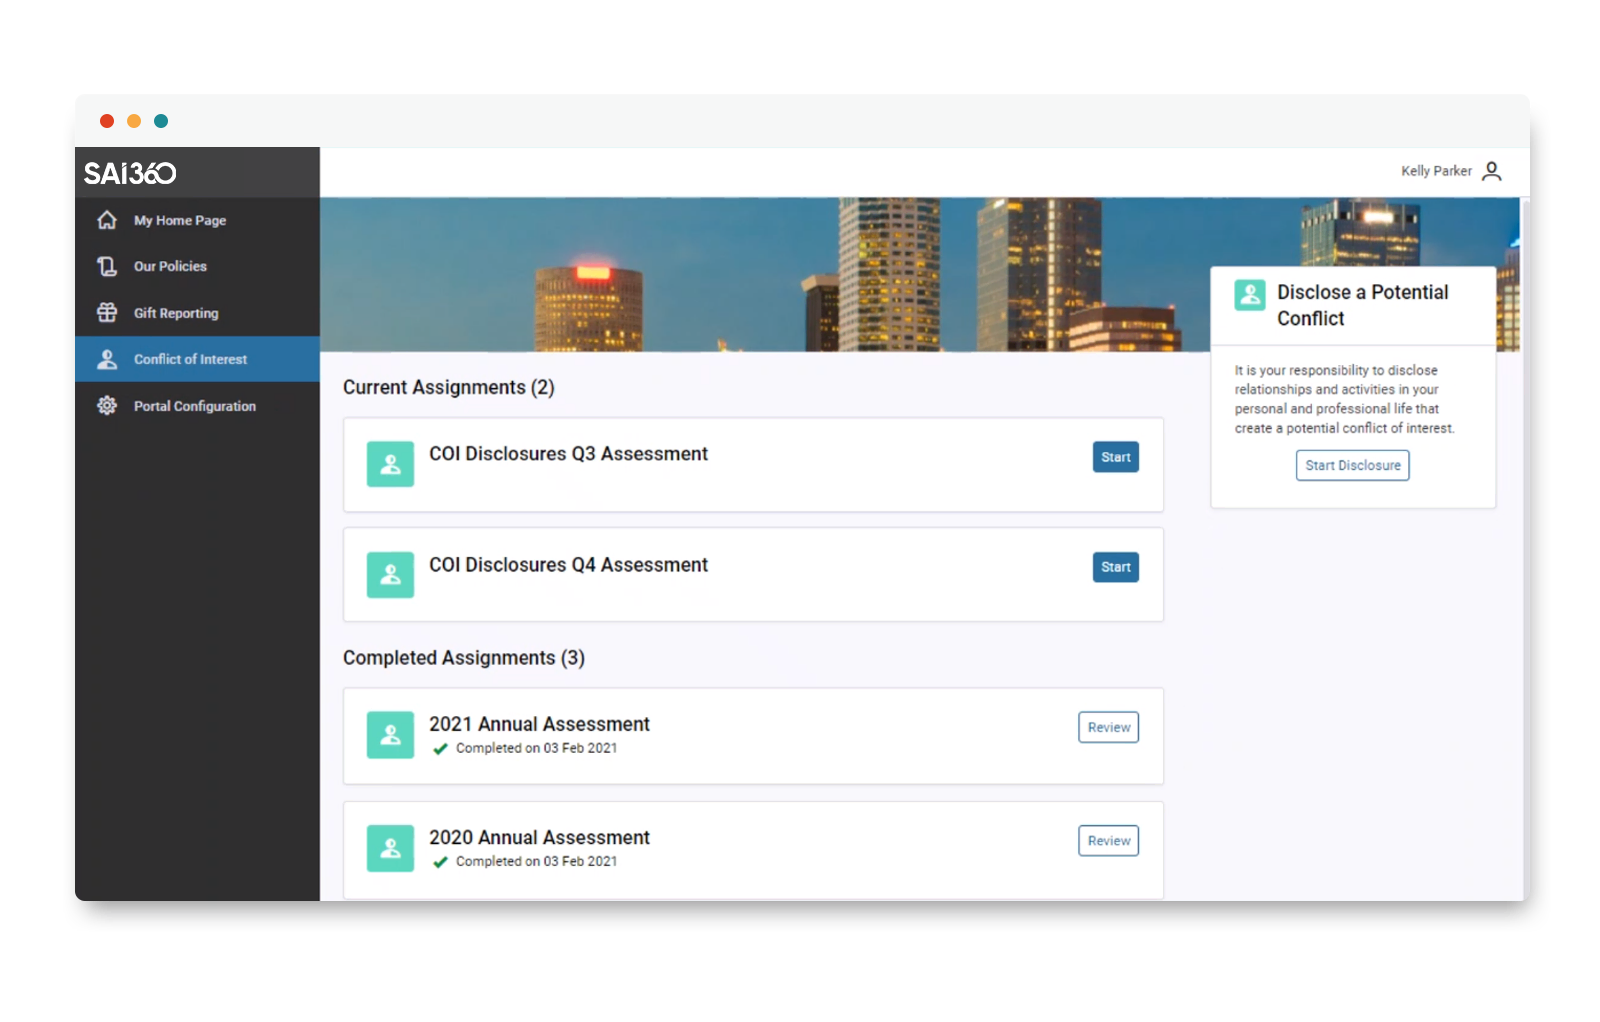Click the person icon in Disclose a Potential Conflict
1600x1022 pixels.
pos(1248,296)
